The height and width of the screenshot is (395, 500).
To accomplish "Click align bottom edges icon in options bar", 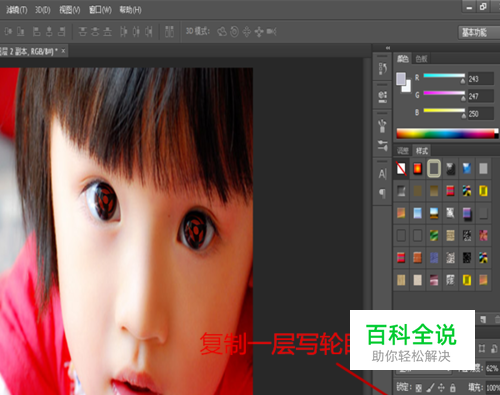I will pyautogui.click(x=21, y=32).
